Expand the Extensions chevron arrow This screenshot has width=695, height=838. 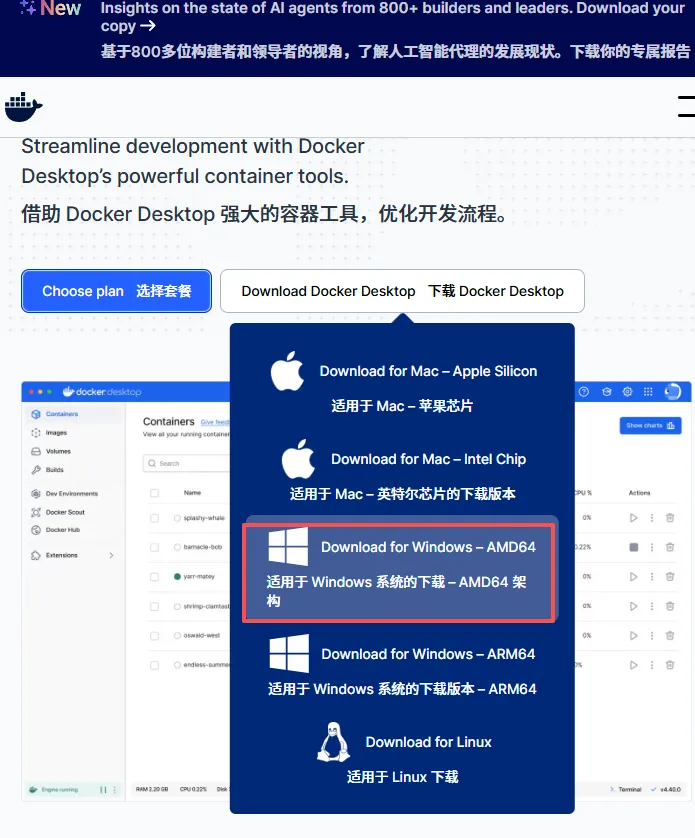[x=111, y=555]
